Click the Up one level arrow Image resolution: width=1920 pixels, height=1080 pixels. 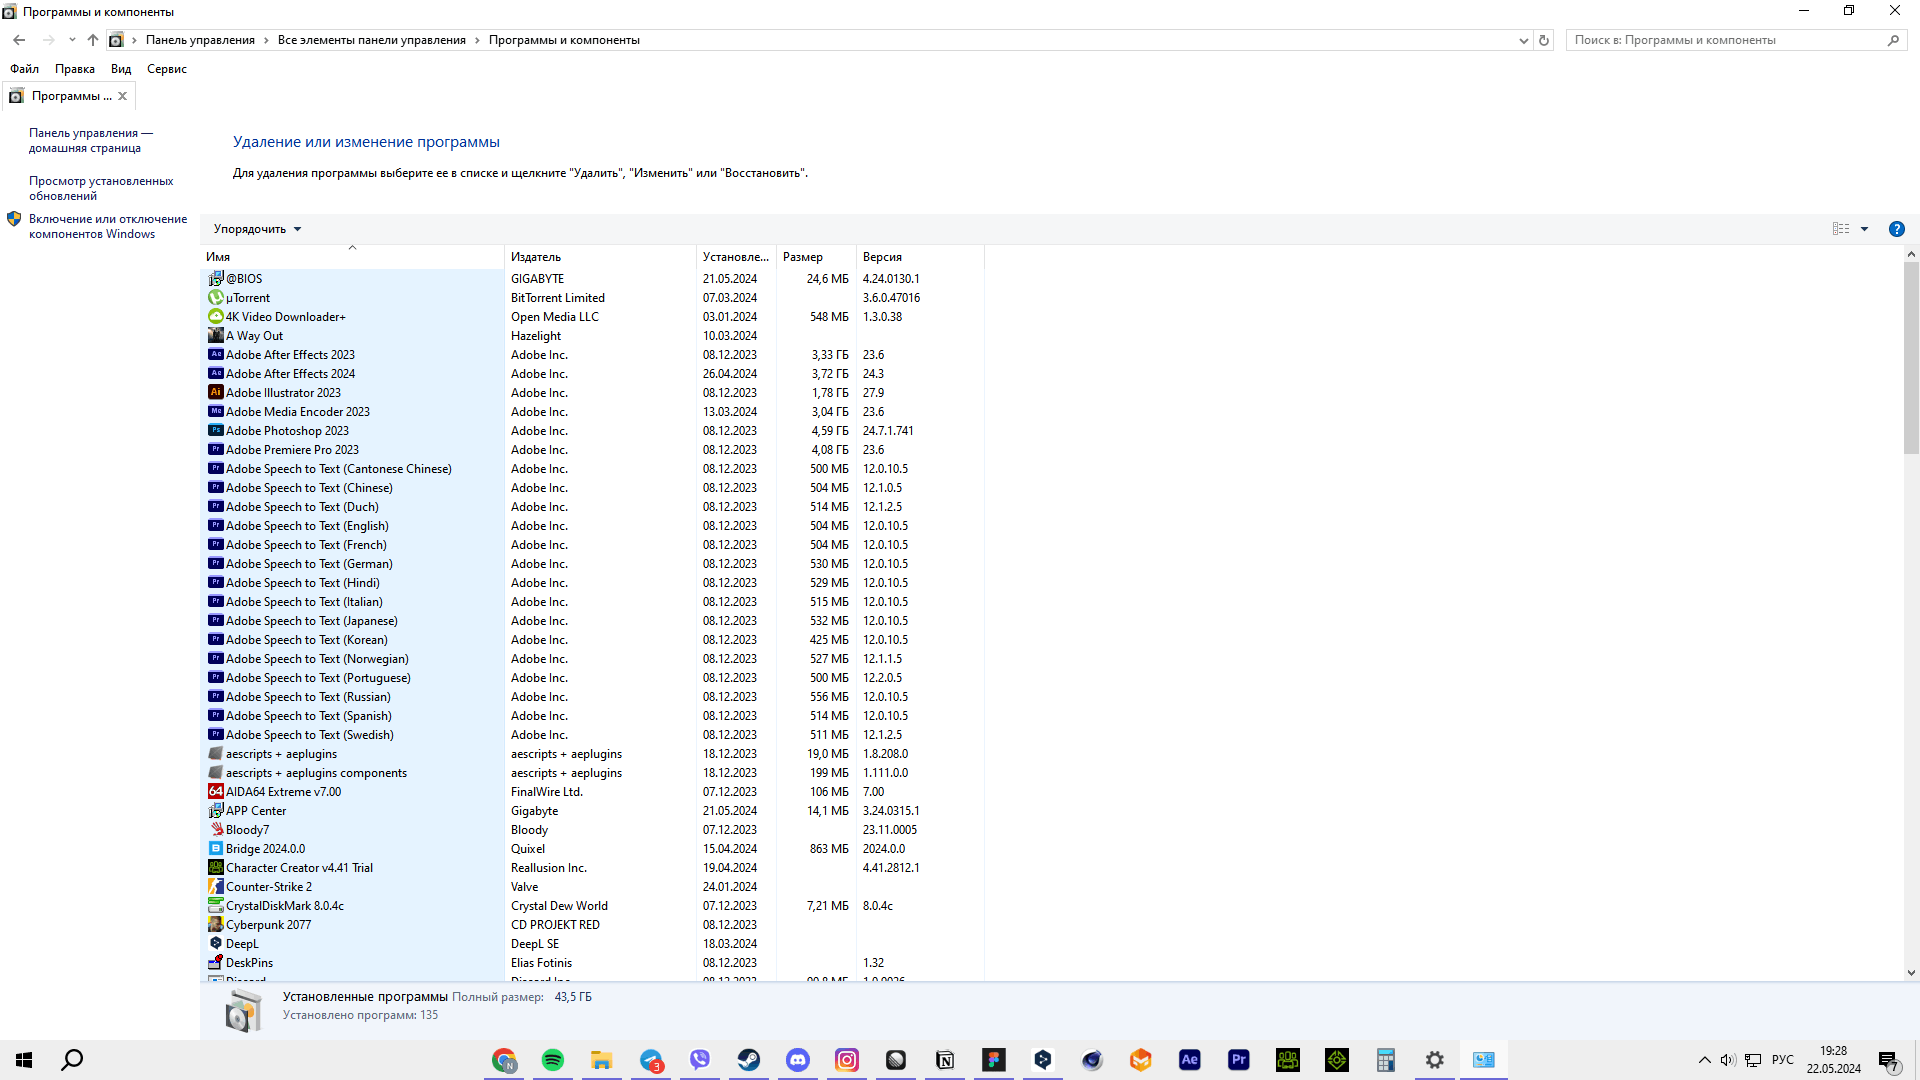coord(93,40)
